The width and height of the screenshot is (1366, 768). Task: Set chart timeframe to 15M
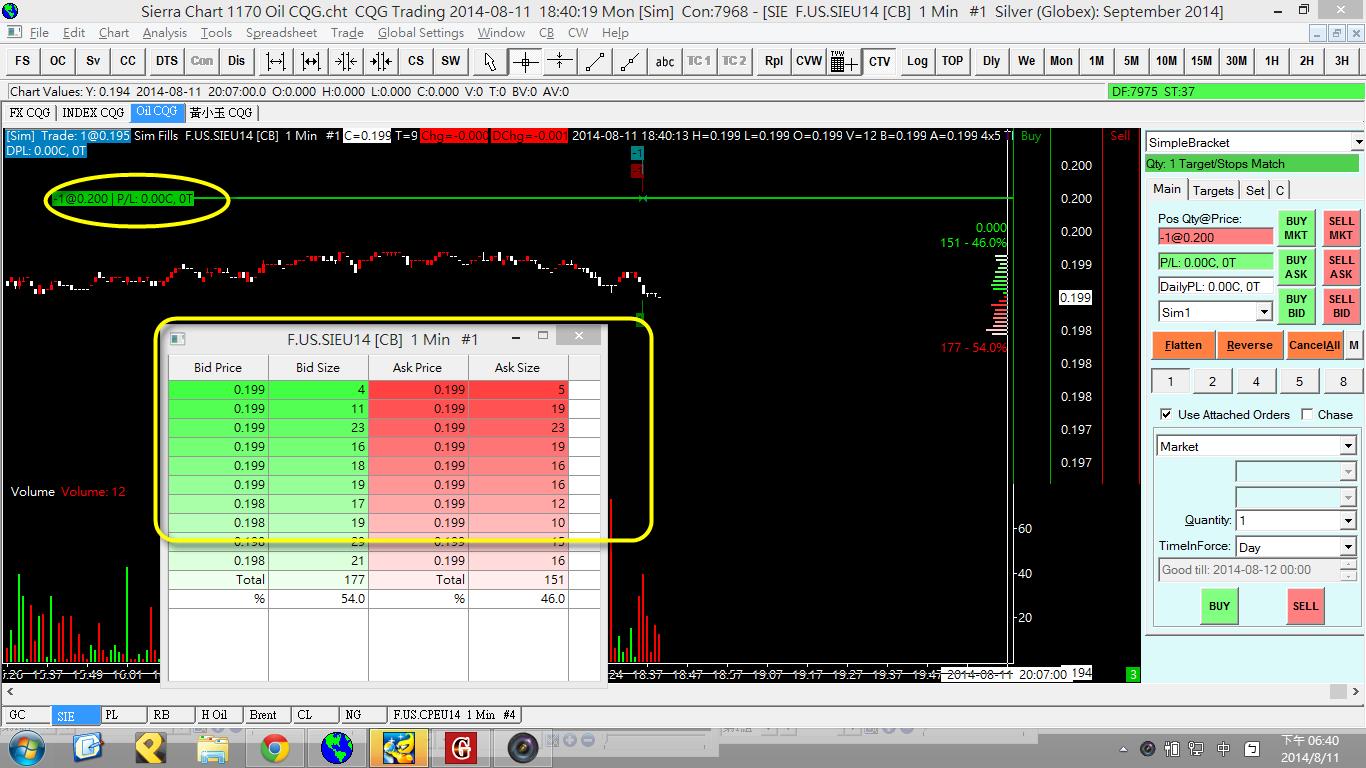[x=1201, y=61]
